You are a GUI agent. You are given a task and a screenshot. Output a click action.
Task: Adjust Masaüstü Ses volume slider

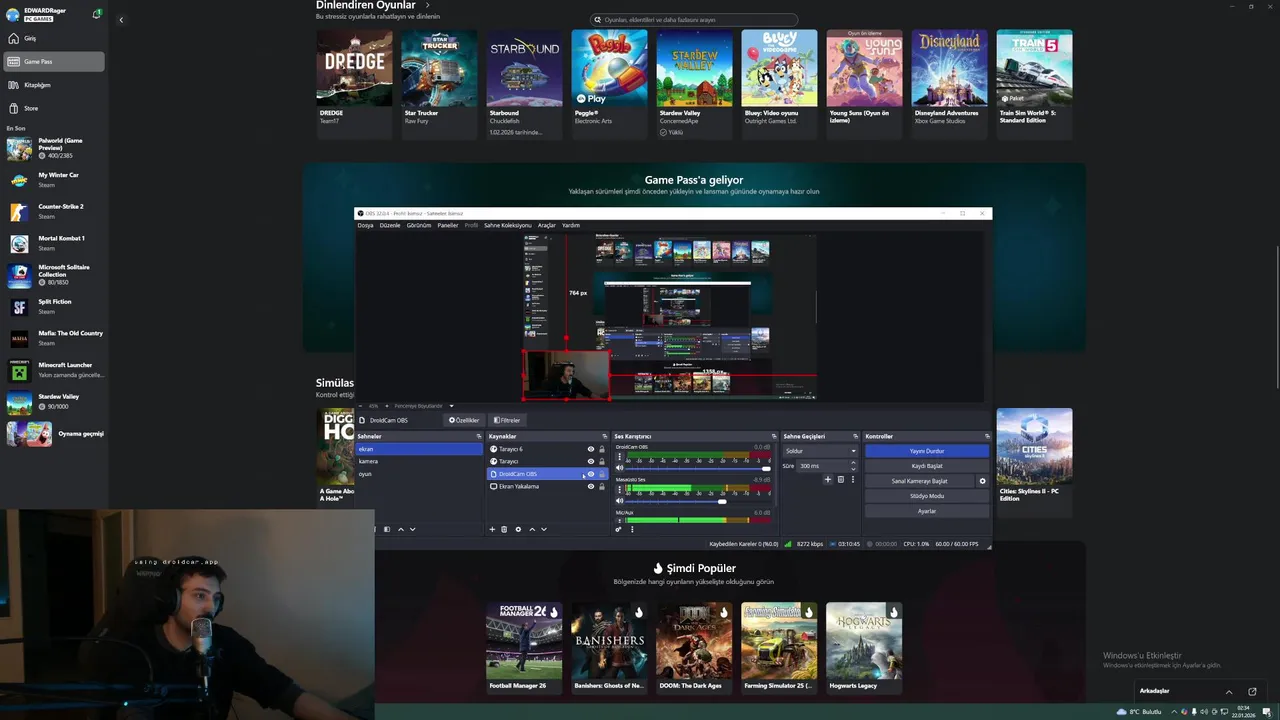698,501
